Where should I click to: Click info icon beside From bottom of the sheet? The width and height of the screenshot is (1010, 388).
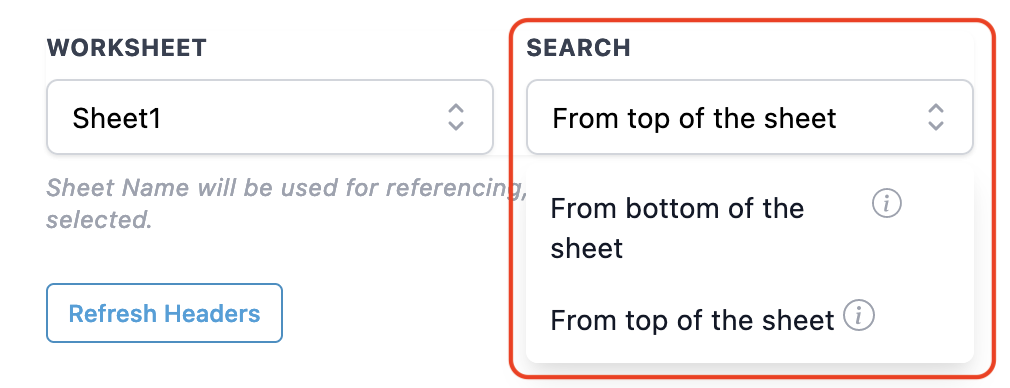click(x=886, y=204)
